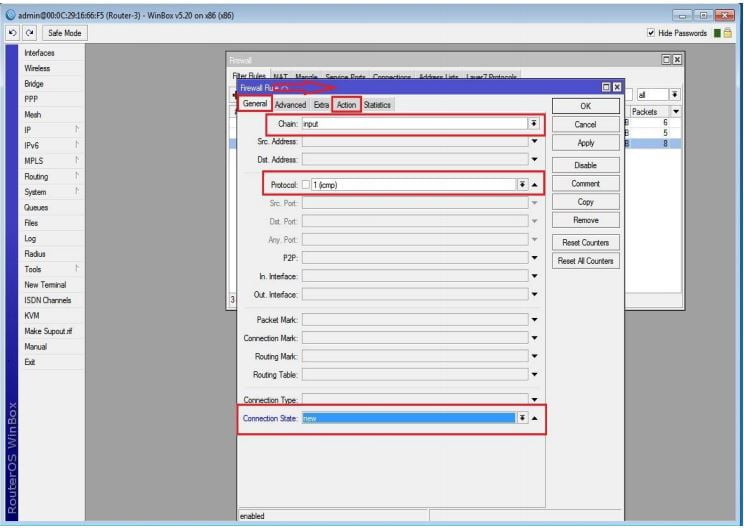Expand the Src. Address field arrow

(x=535, y=141)
